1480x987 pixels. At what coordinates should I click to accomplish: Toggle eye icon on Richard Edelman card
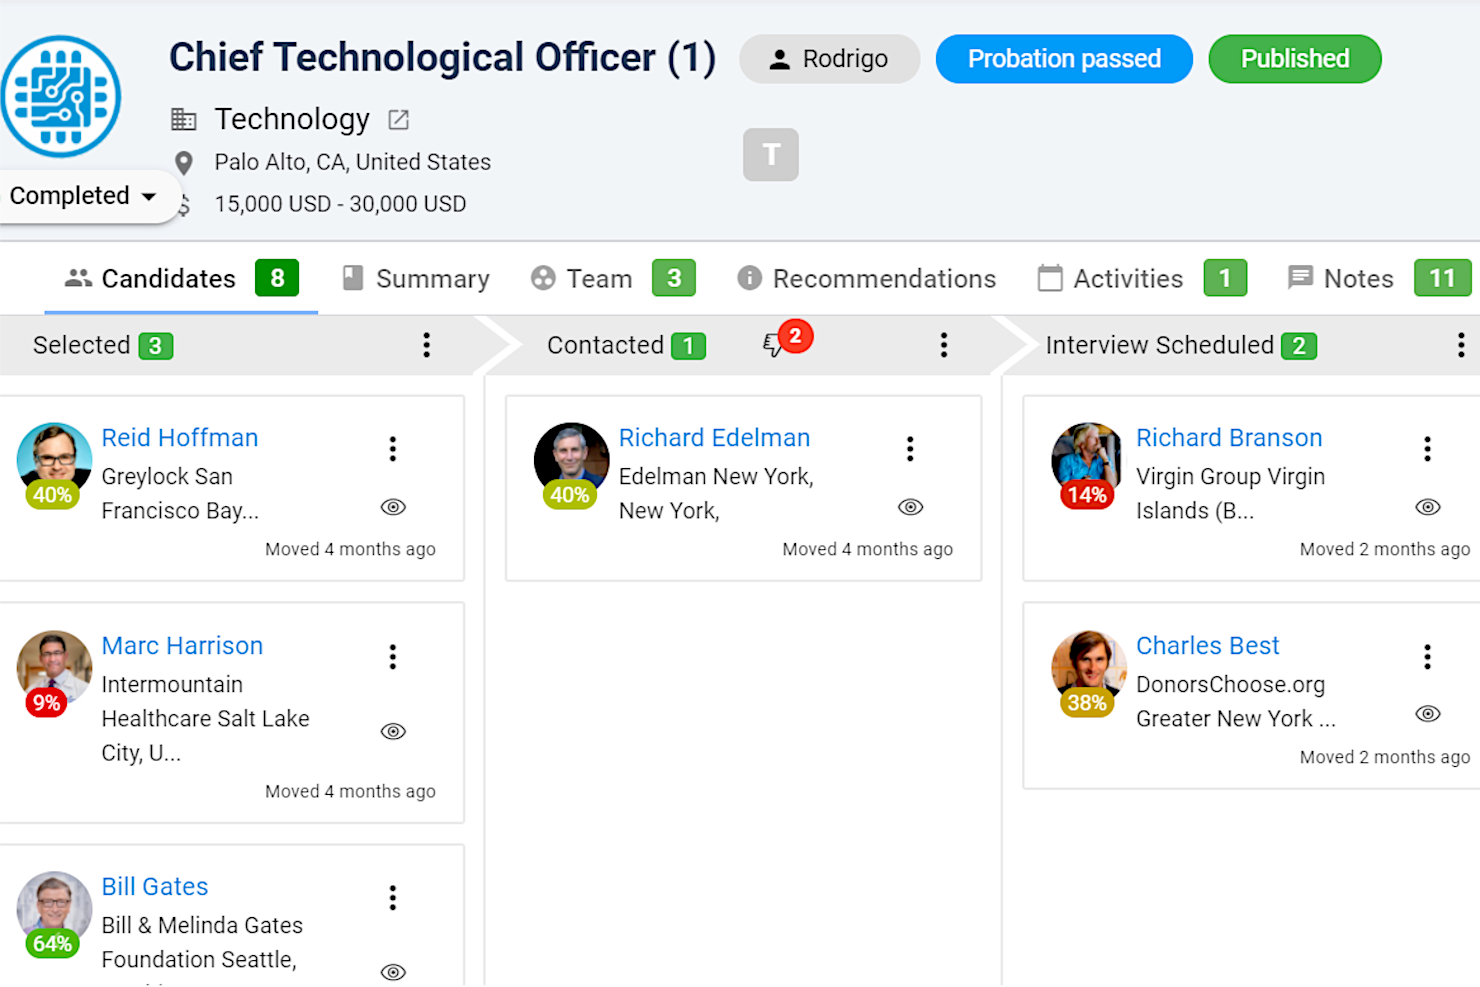pos(910,507)
